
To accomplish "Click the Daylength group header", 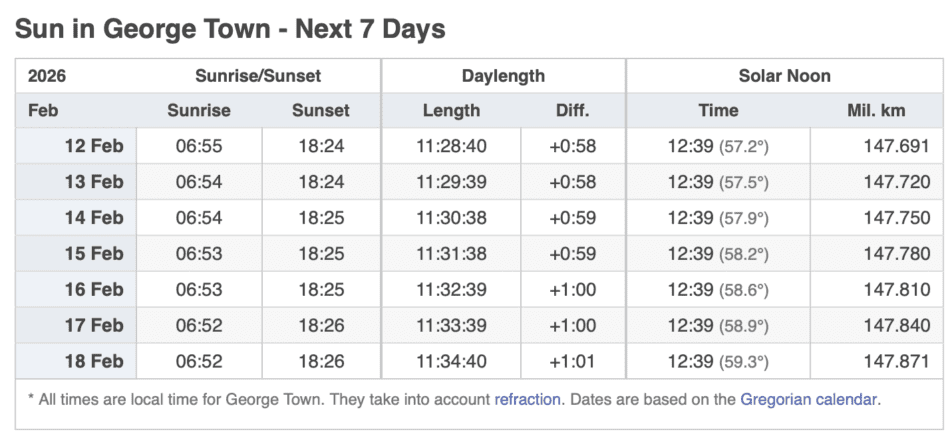I will (503, 76).
